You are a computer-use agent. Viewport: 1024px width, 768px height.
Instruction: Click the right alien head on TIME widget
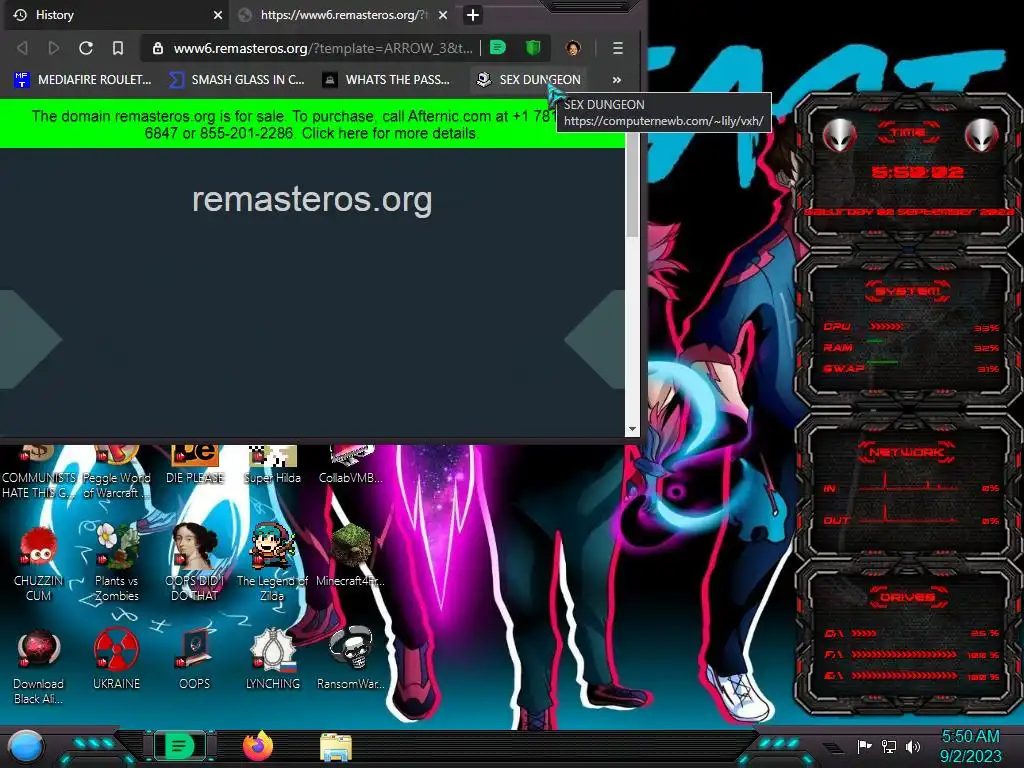click(981, 136)
